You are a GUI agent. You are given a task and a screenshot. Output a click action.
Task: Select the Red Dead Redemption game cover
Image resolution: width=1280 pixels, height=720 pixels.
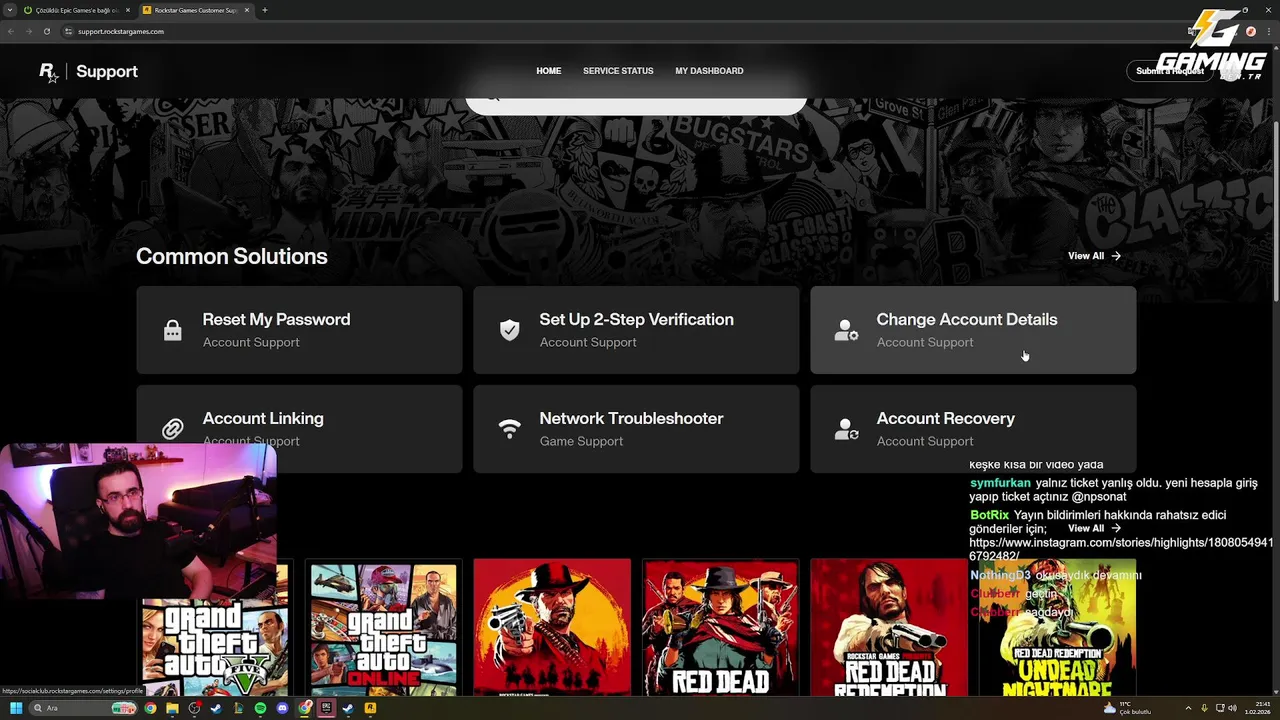click(889, 628)
